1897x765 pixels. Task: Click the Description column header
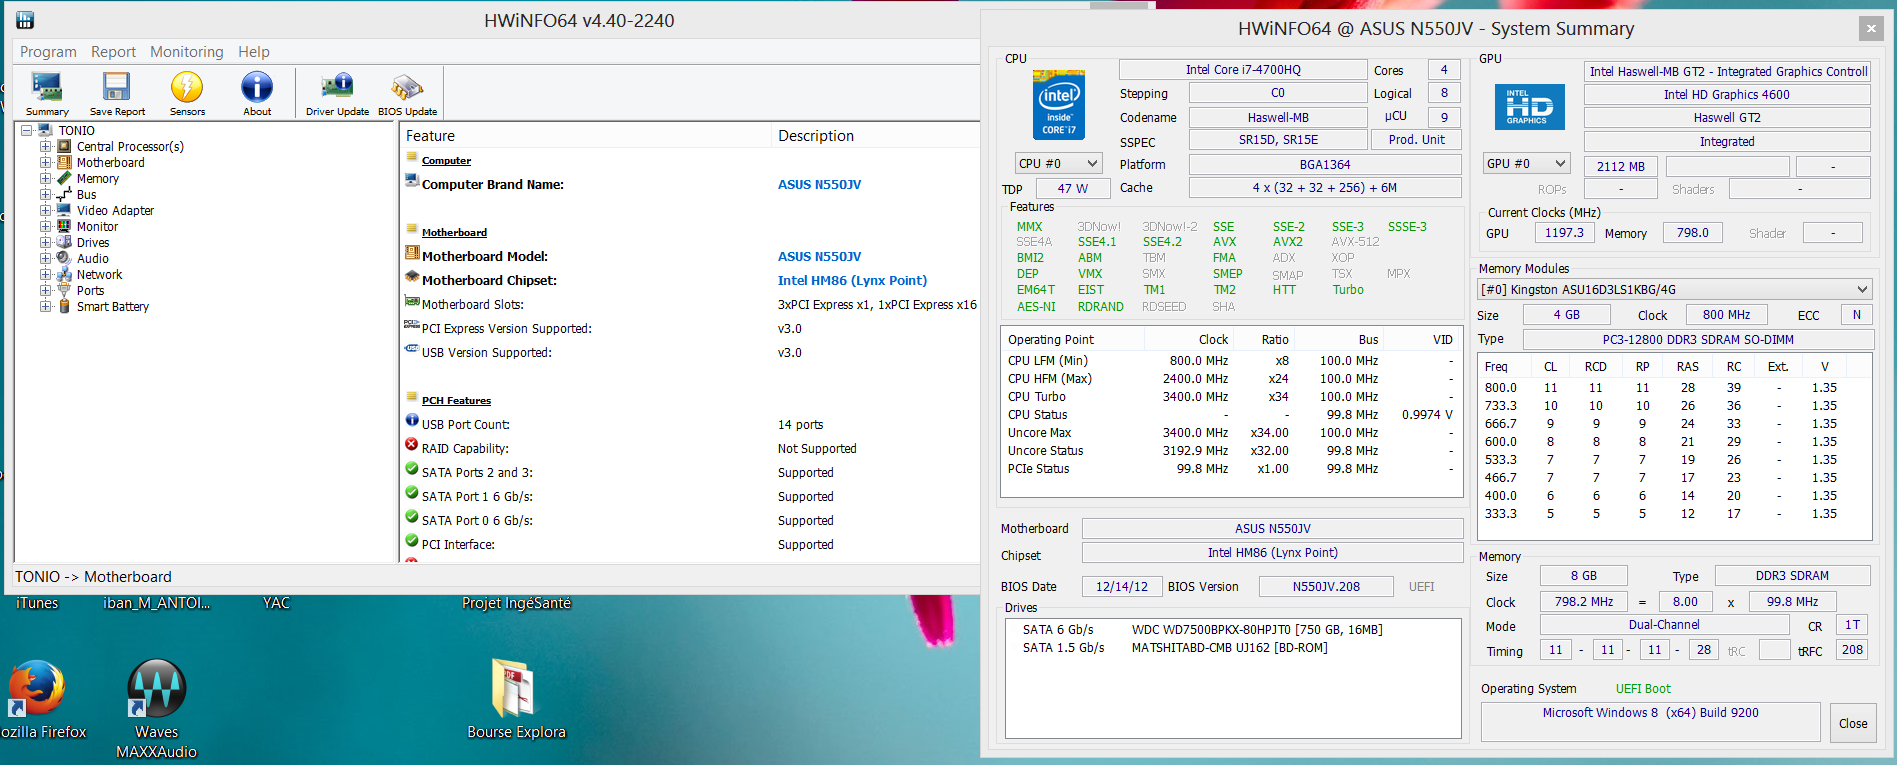coord(877,136)
